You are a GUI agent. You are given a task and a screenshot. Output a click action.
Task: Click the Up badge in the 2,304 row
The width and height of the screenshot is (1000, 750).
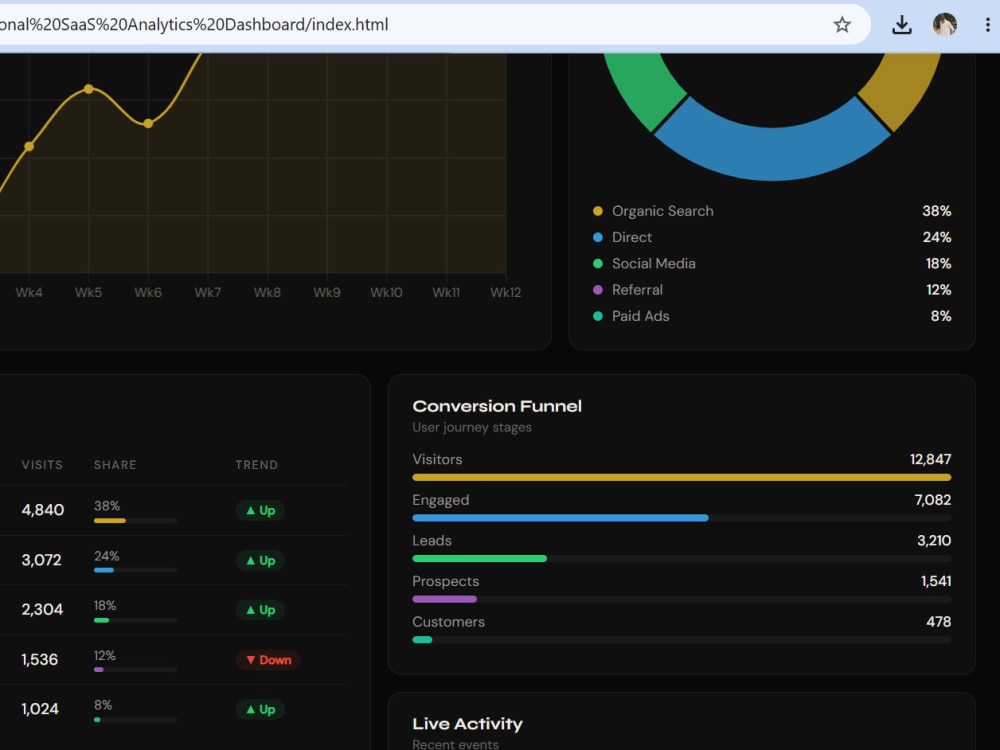pos(260,610)
